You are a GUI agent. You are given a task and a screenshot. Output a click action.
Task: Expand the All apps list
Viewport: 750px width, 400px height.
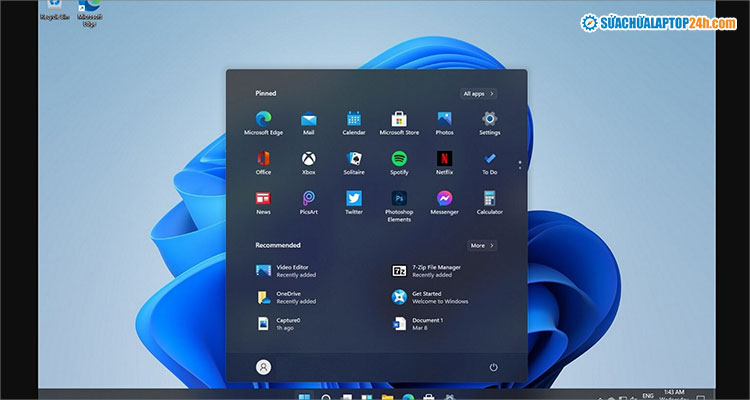click(478, 94)
